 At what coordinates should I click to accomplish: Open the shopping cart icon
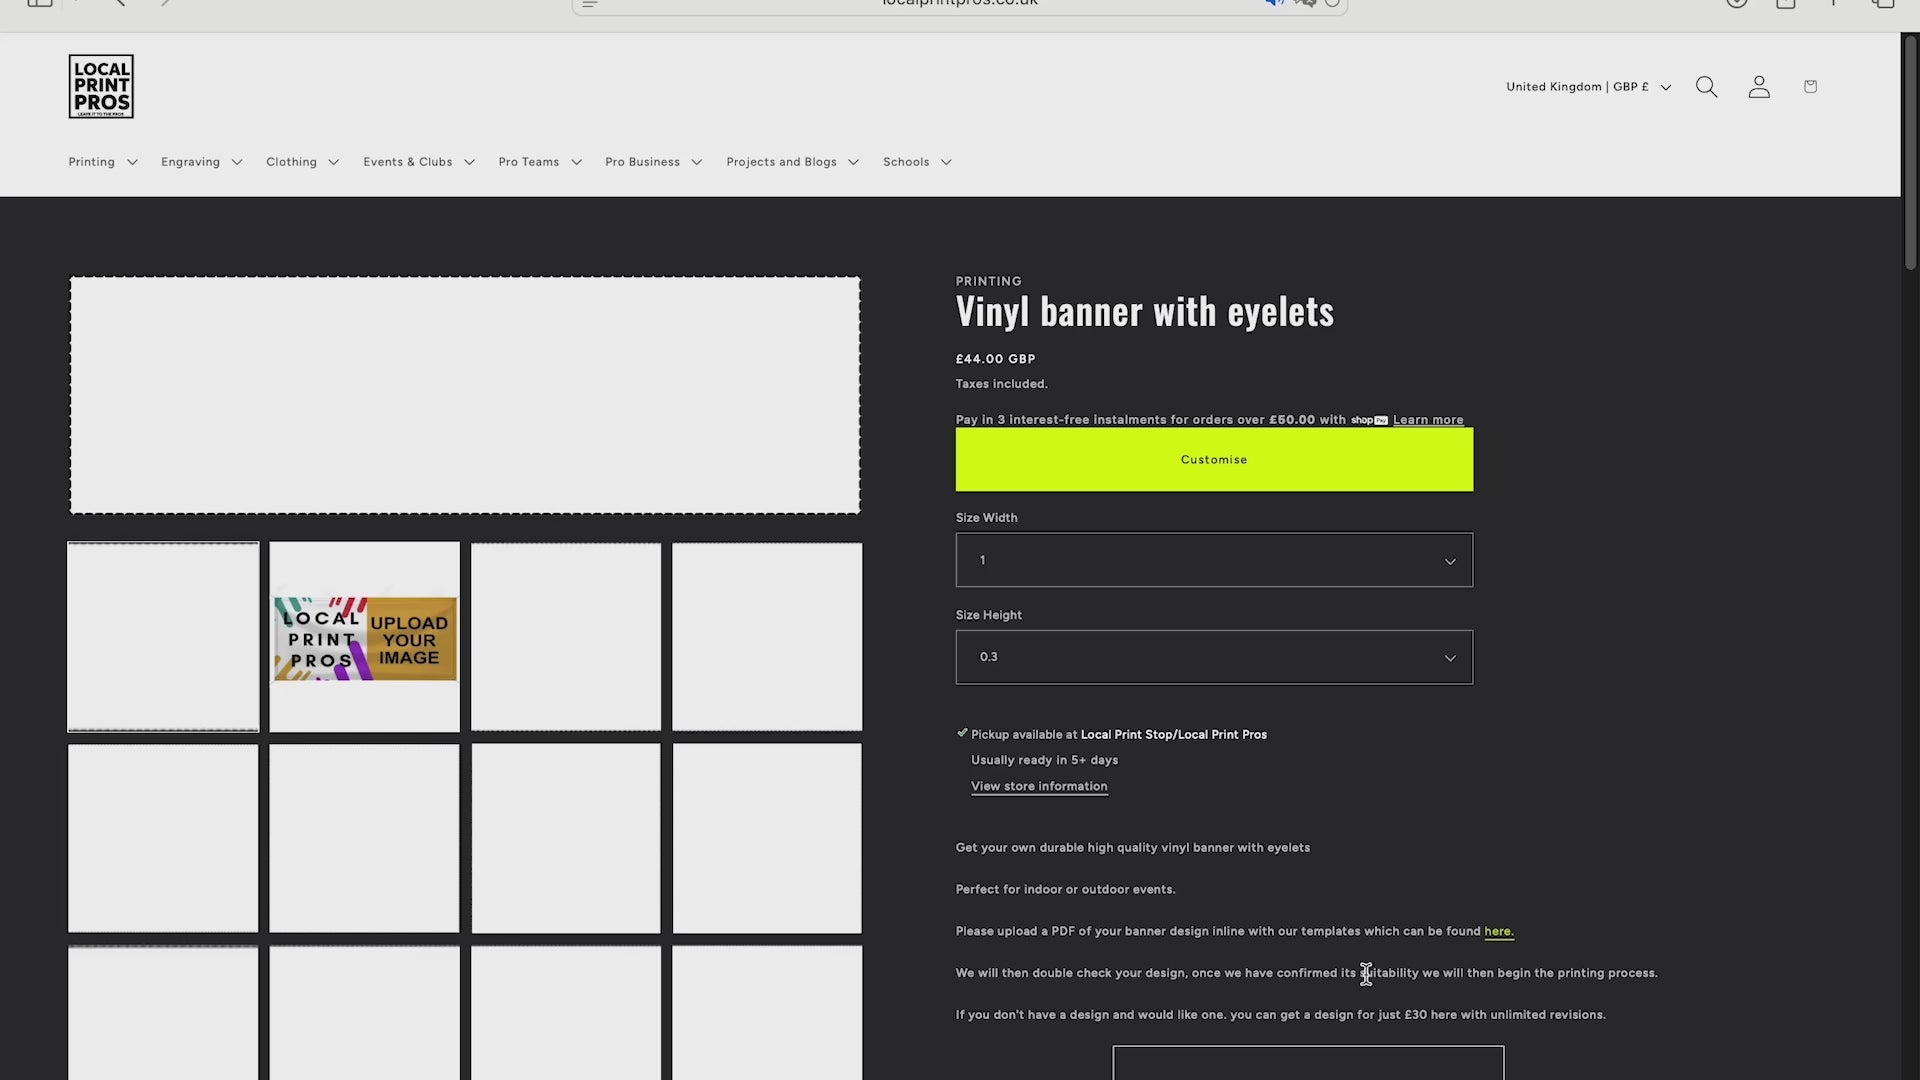(1810, 87)
